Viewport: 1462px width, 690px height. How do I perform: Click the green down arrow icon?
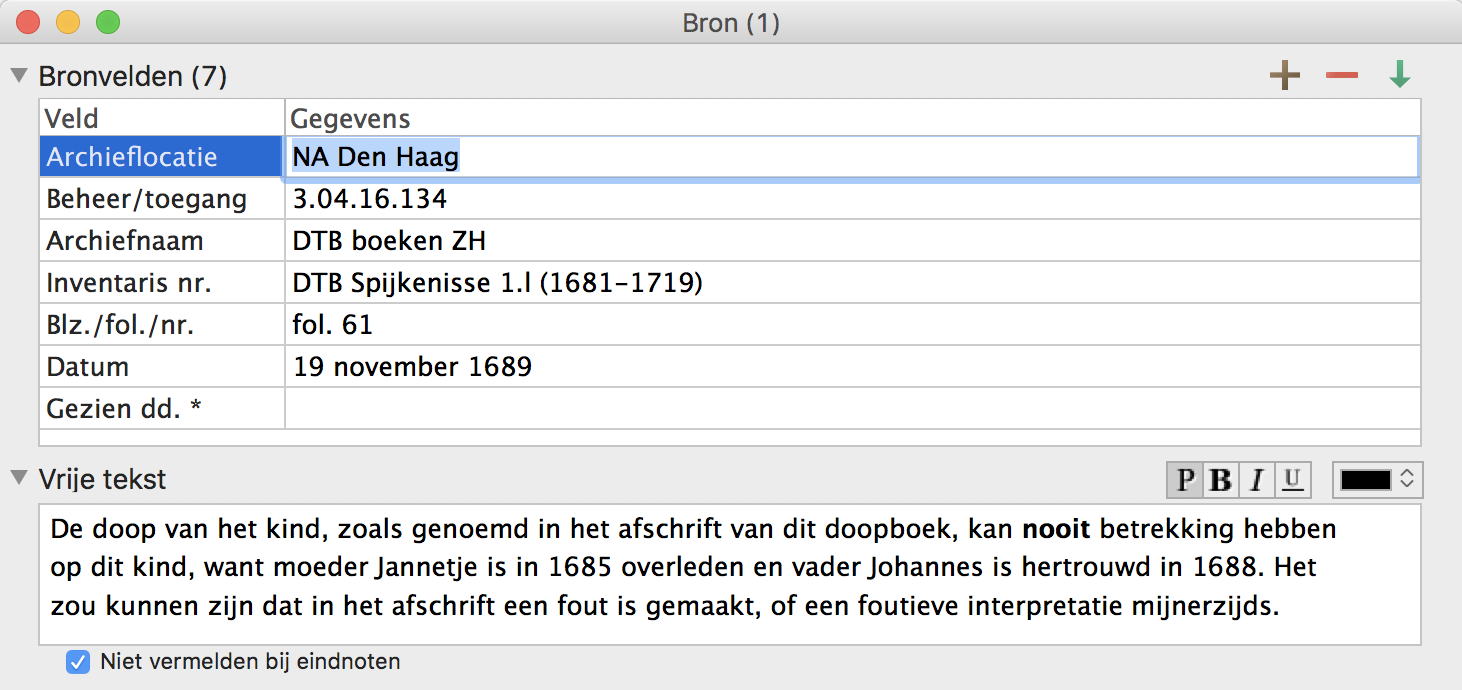(x=1399, y=76)
